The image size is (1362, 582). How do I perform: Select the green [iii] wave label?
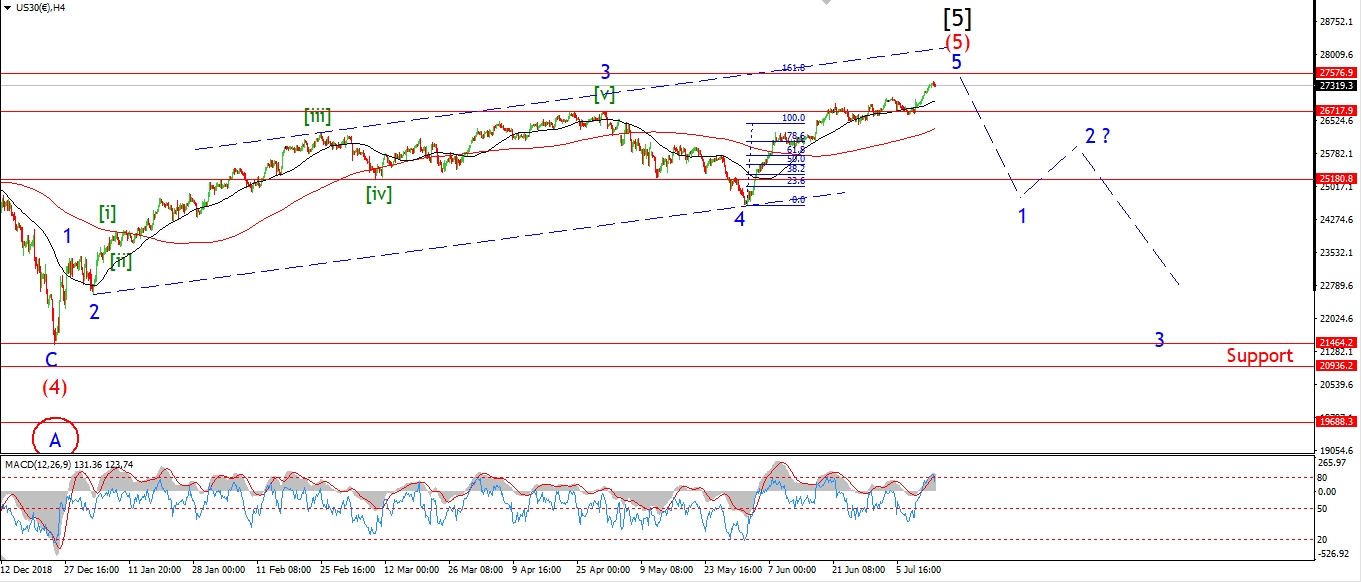(x=318, y=116)
